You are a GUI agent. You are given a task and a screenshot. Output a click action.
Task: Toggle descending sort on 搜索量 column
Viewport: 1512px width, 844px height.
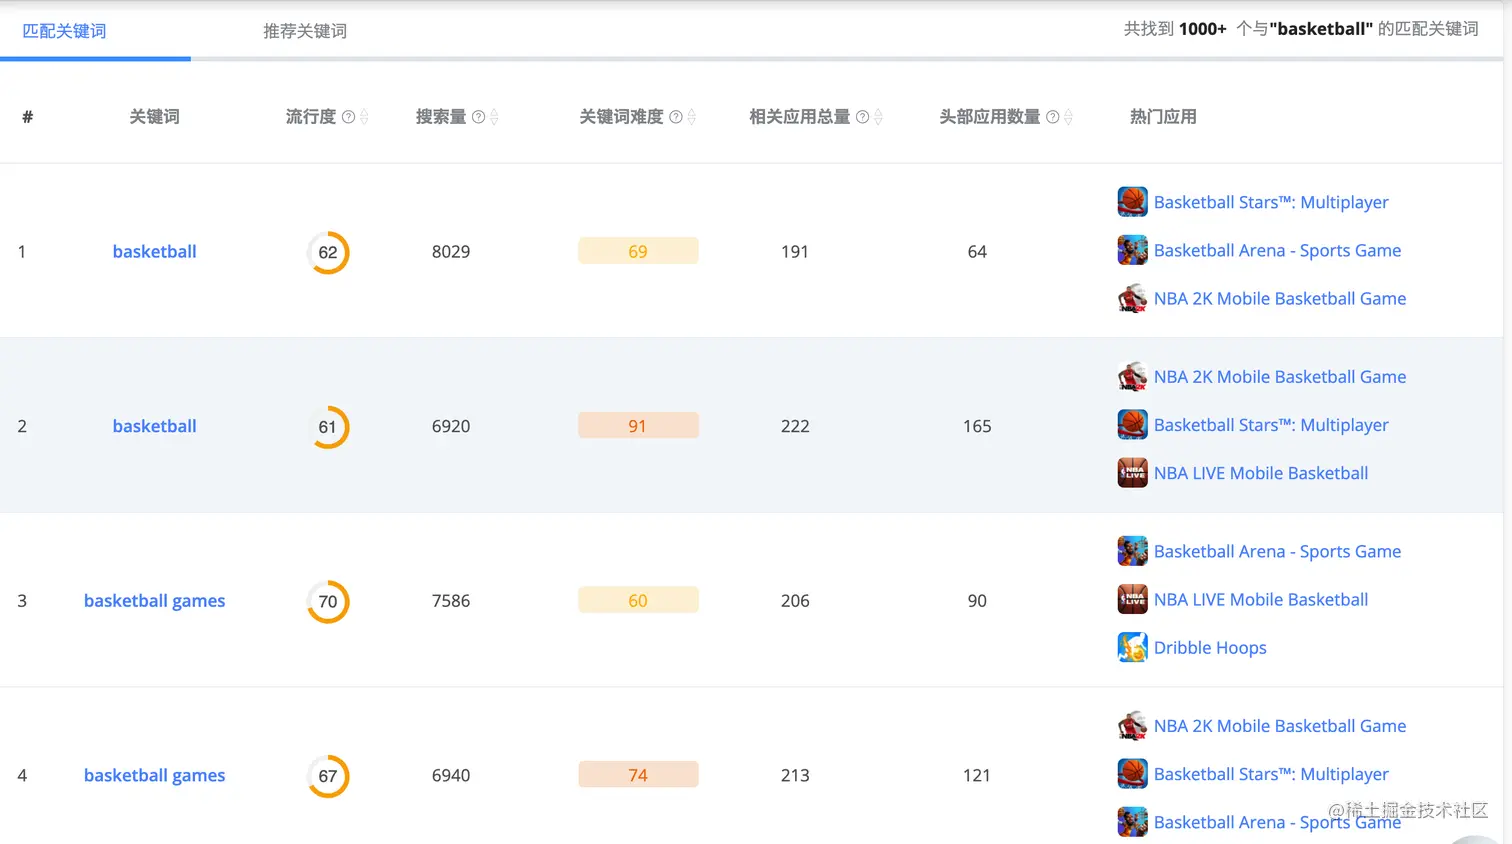[x=494, y=122]
